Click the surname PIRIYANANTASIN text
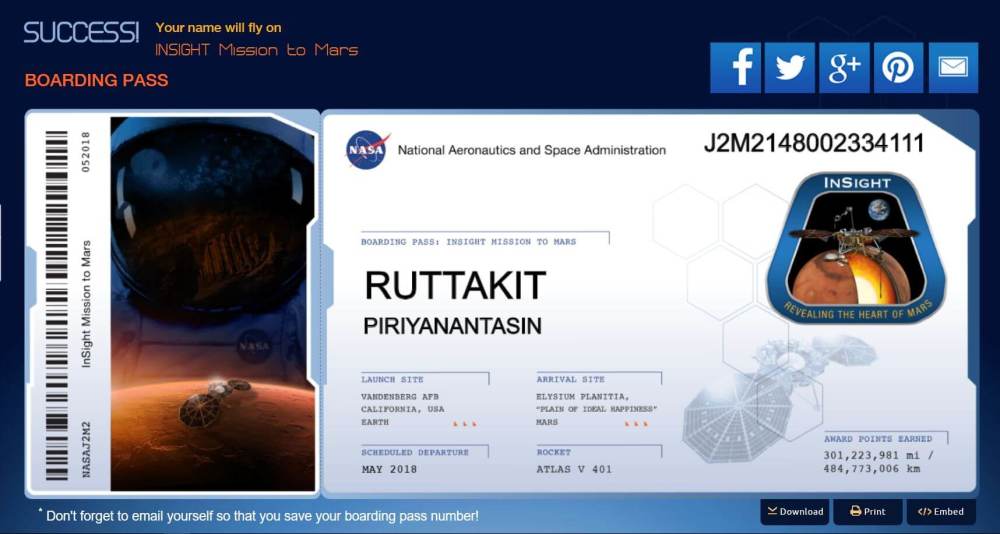 [452, 326]
